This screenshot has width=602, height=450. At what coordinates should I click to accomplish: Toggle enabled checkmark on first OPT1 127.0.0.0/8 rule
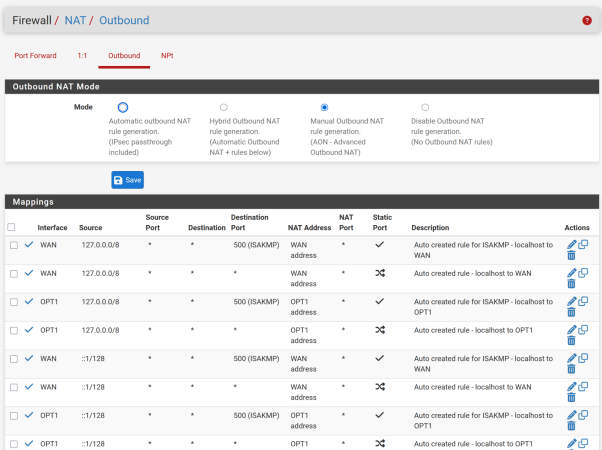29,301
